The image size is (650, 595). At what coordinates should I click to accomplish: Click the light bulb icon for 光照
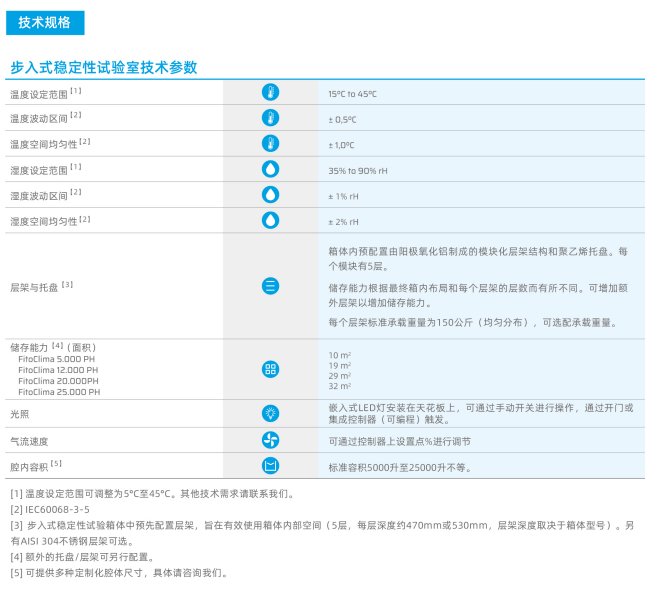coord(270,413)
